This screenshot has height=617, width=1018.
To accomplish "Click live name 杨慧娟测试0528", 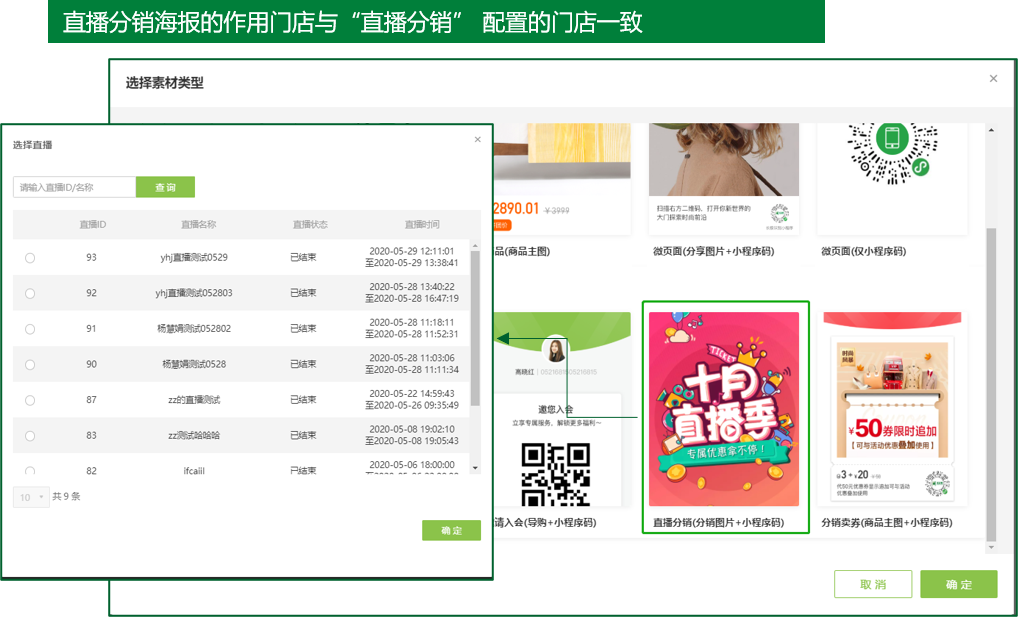I will [194, 364].
